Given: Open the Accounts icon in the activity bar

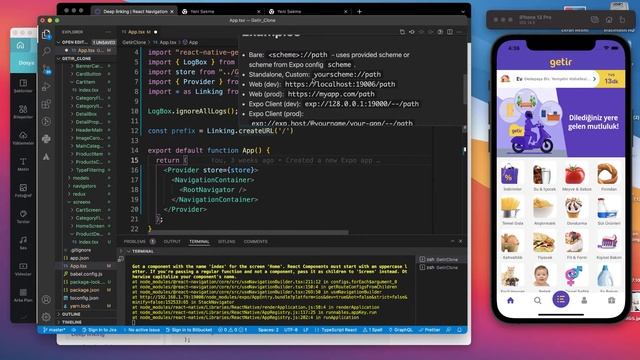Looking at the screenshot, I should 46,300.
